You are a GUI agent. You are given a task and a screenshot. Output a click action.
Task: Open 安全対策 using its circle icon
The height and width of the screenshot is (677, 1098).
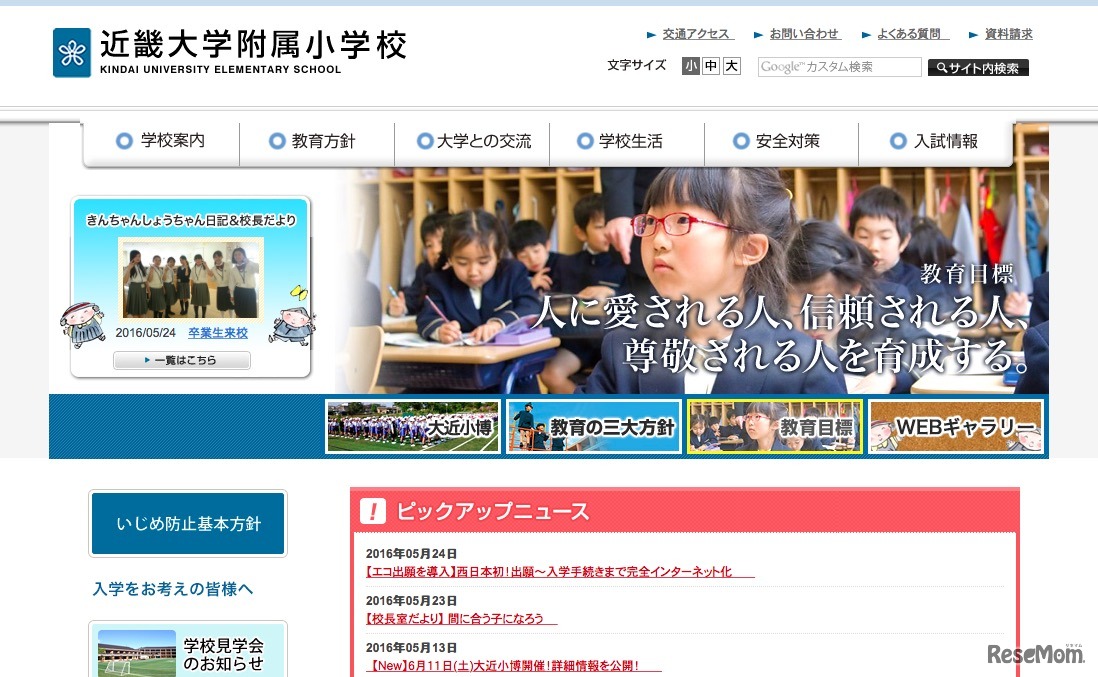click(x=740, y=141)
